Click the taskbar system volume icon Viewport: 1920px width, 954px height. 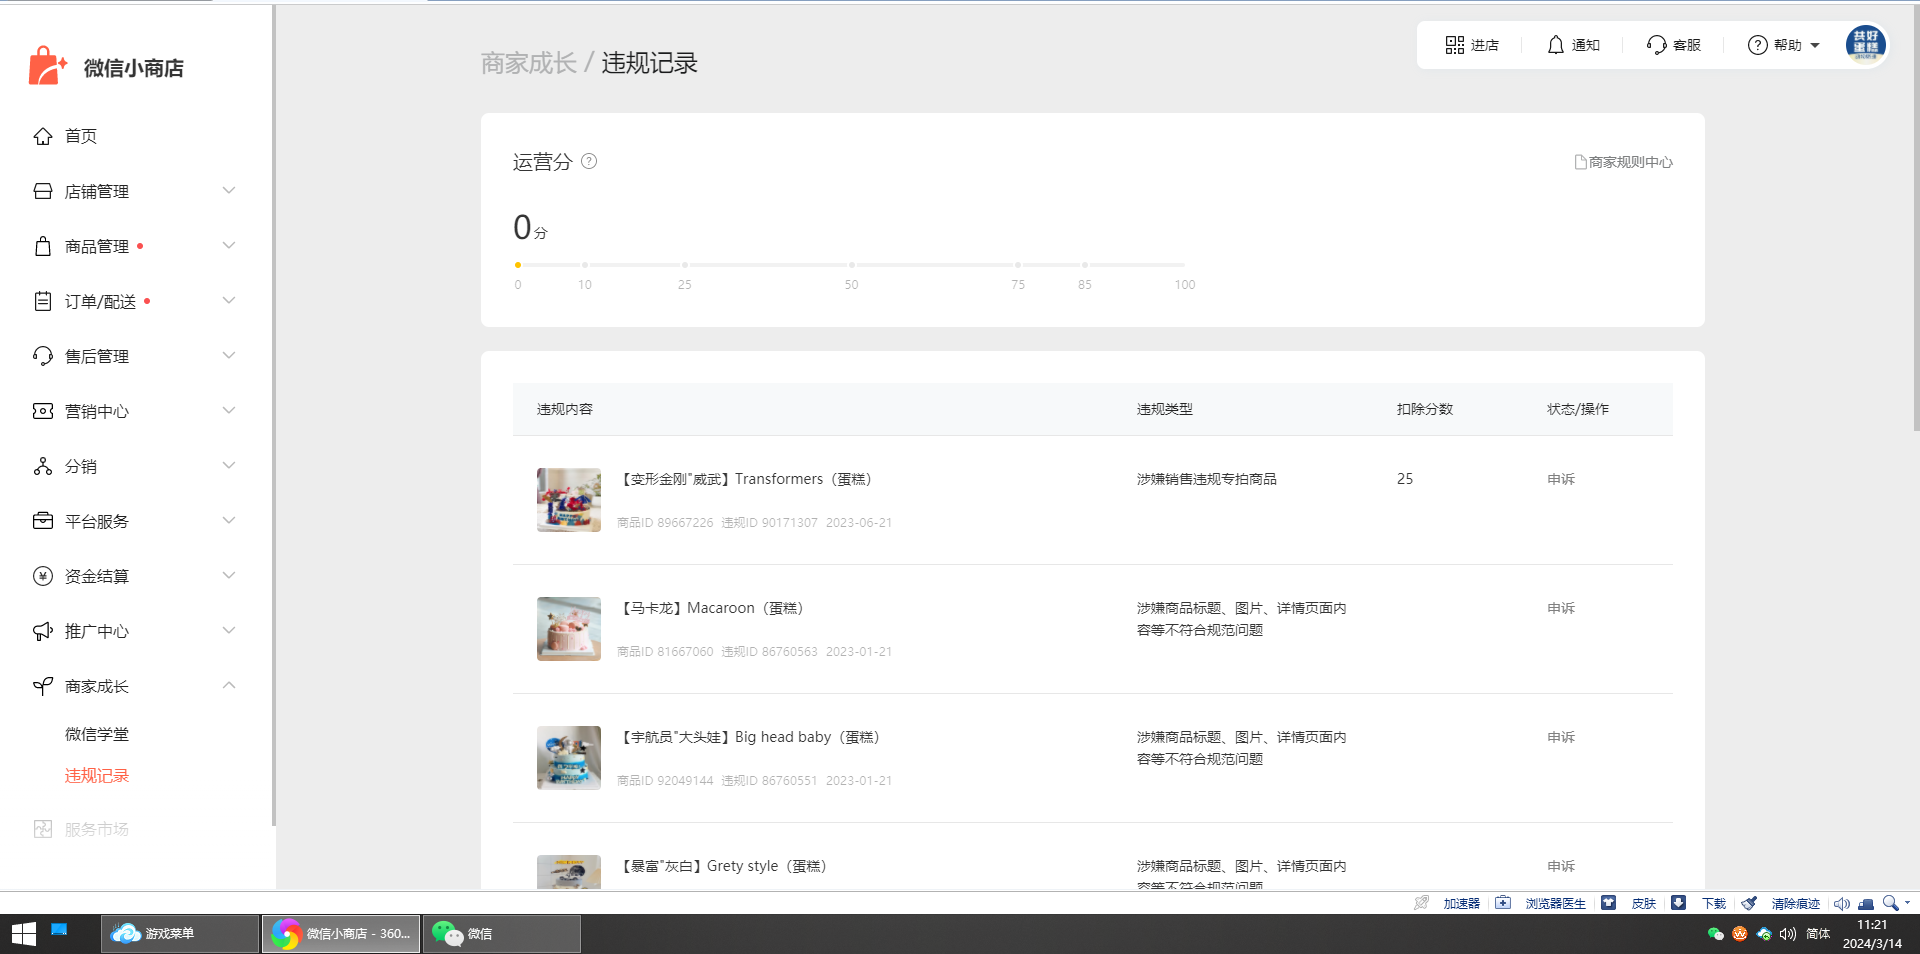1788,934
